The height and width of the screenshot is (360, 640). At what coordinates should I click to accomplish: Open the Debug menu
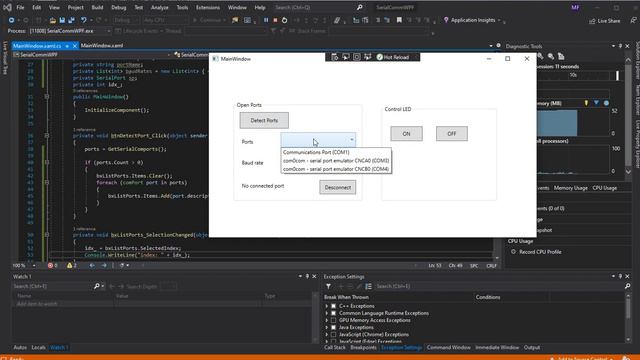tap(119, 7)
